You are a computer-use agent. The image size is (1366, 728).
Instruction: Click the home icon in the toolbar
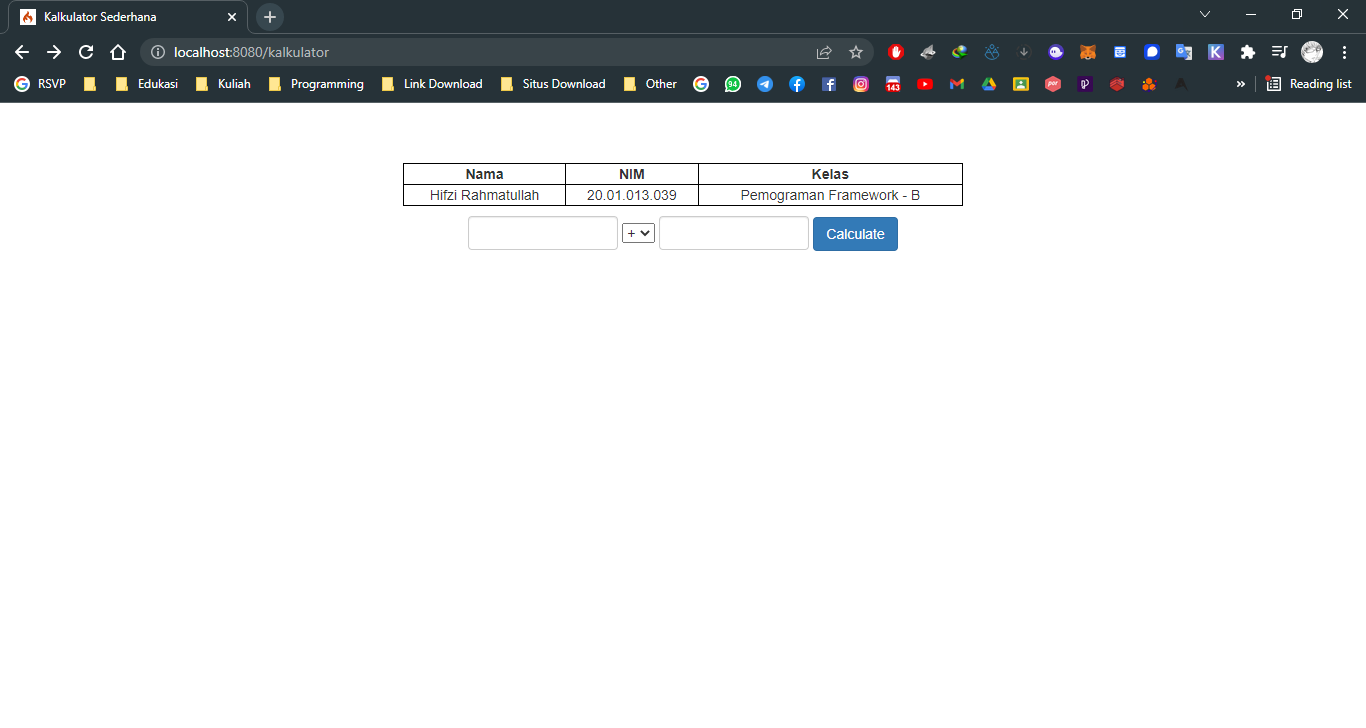[x=117, y=52]
